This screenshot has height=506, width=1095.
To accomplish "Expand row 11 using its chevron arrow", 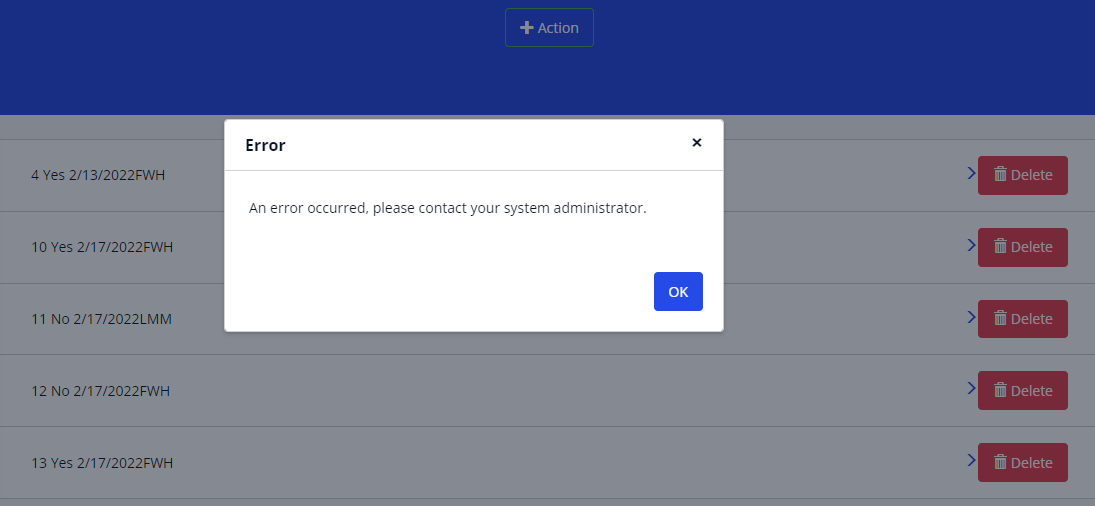I will (x=971, y=317).
